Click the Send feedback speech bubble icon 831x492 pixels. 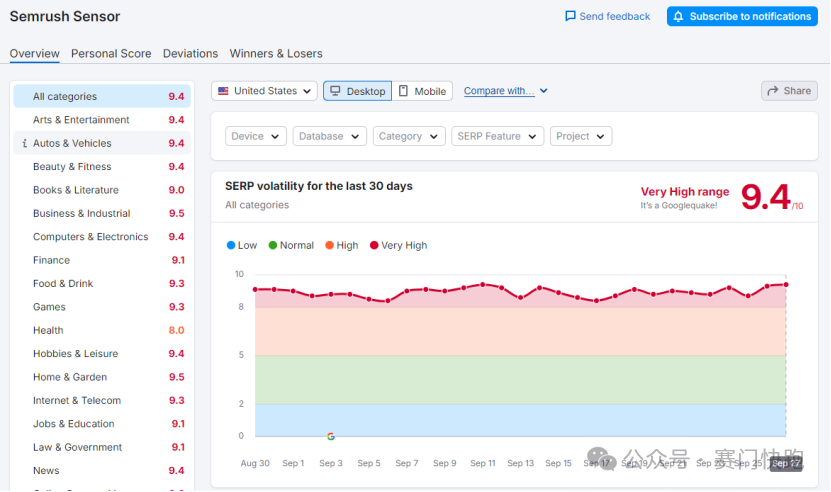click(570, 16)
